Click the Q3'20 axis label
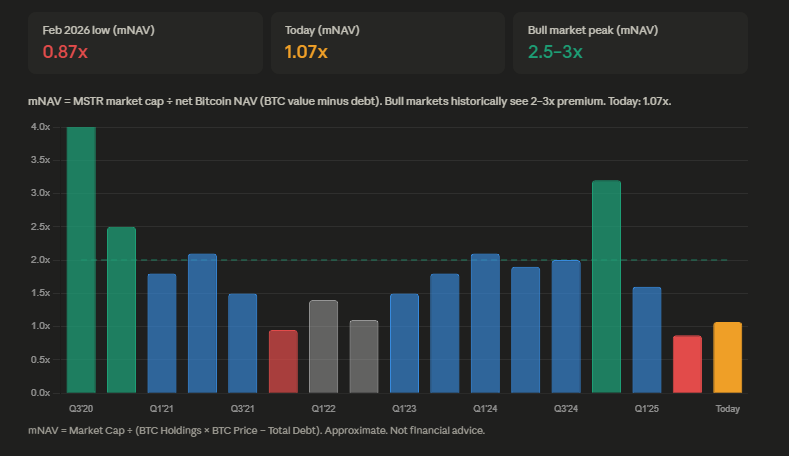The width and height of the screenshot is (789, 456). click(x=81, y=409)
